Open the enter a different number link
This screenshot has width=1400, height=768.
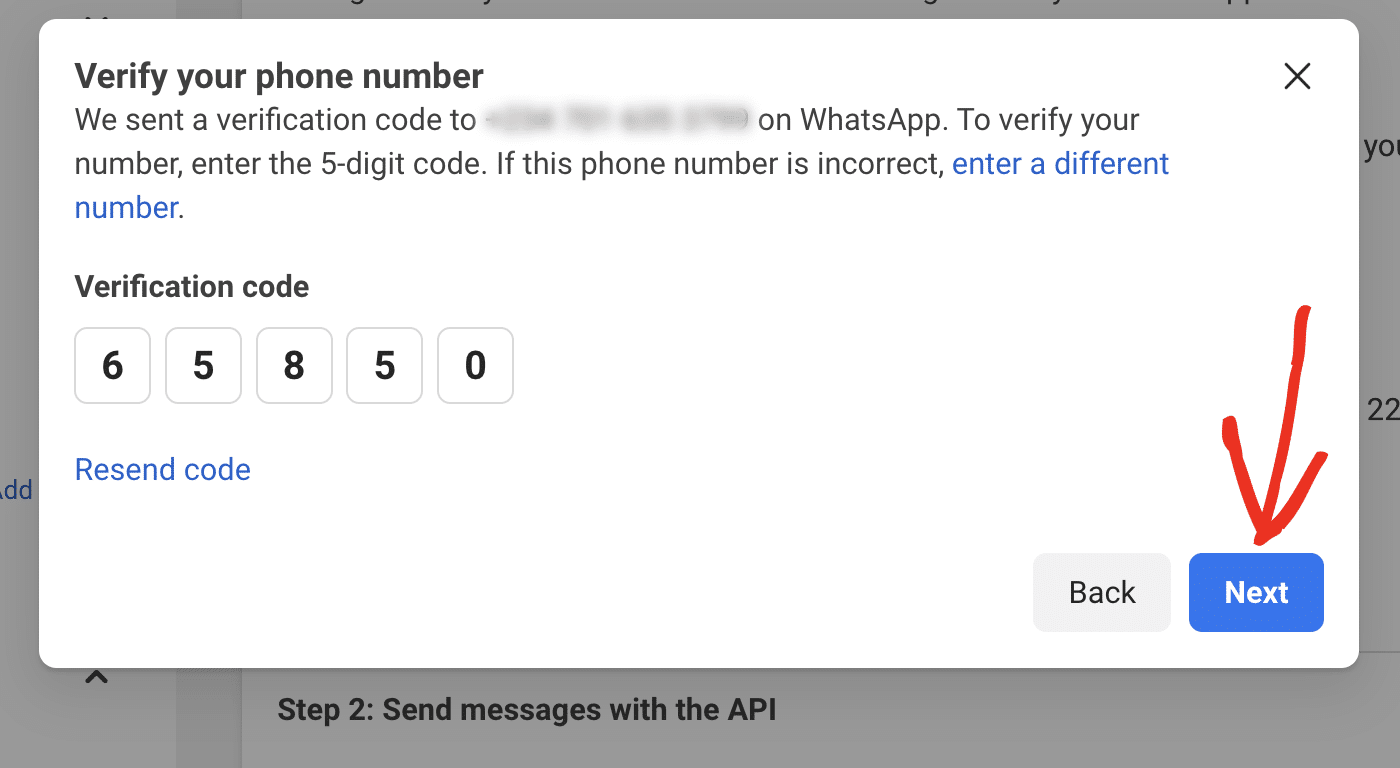coord(1060,163)
